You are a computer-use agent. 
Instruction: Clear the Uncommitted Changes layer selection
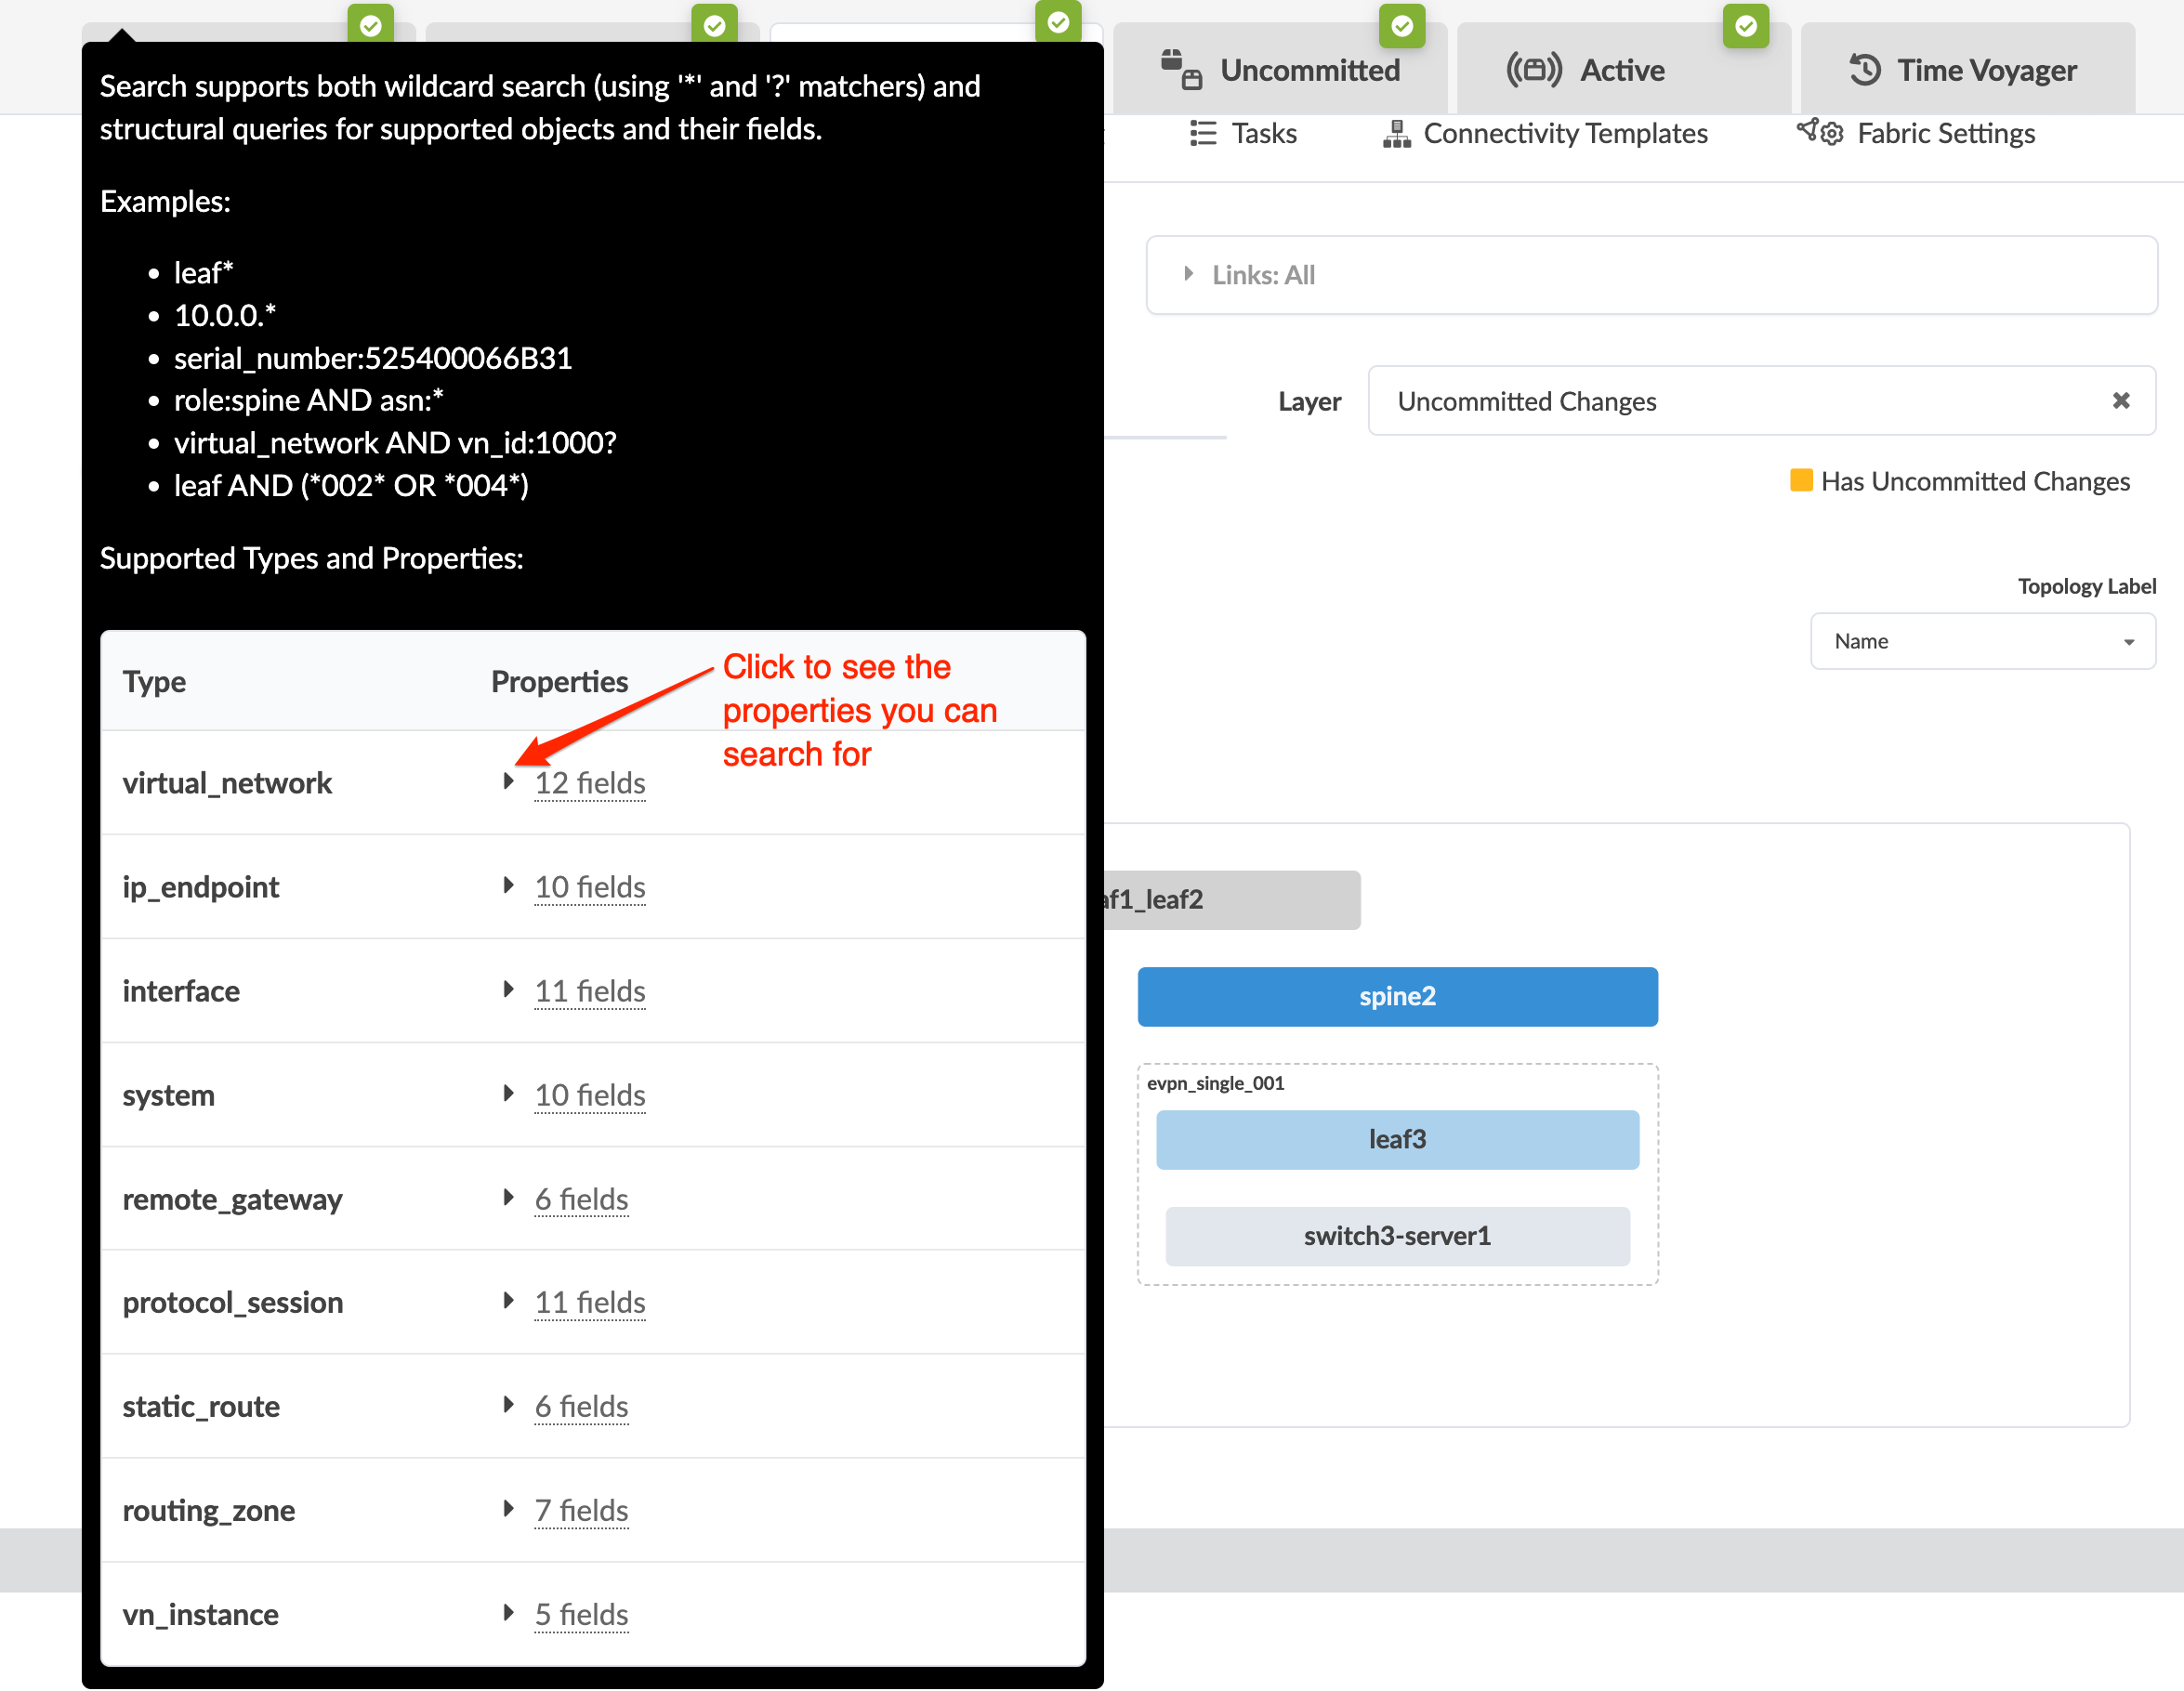point(2120,401)
